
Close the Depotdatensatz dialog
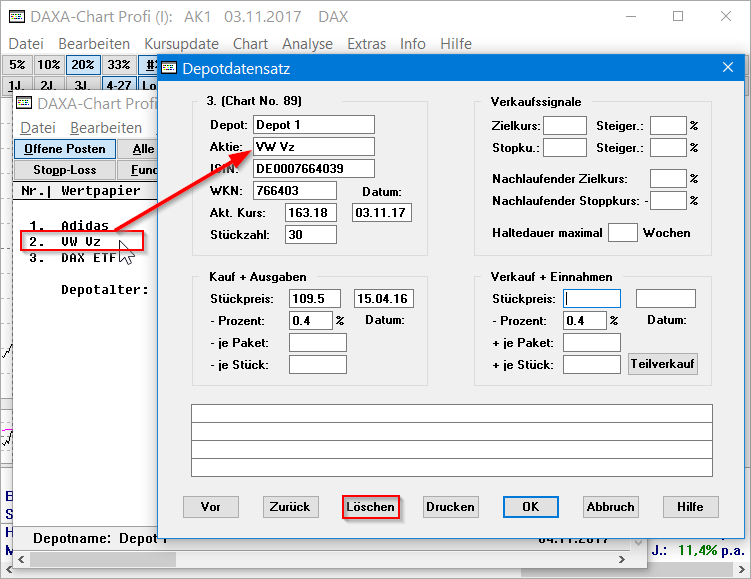pyautogui.click(x=727, y=68)
